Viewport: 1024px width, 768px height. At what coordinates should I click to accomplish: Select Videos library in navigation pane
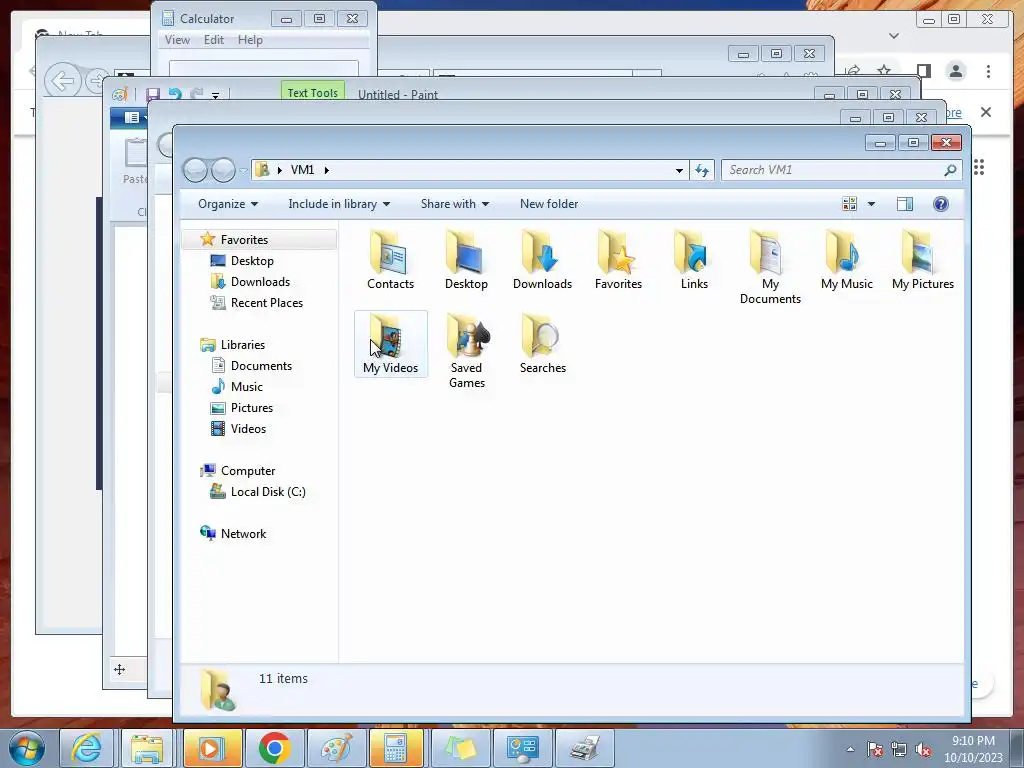(x=248, y=428)
